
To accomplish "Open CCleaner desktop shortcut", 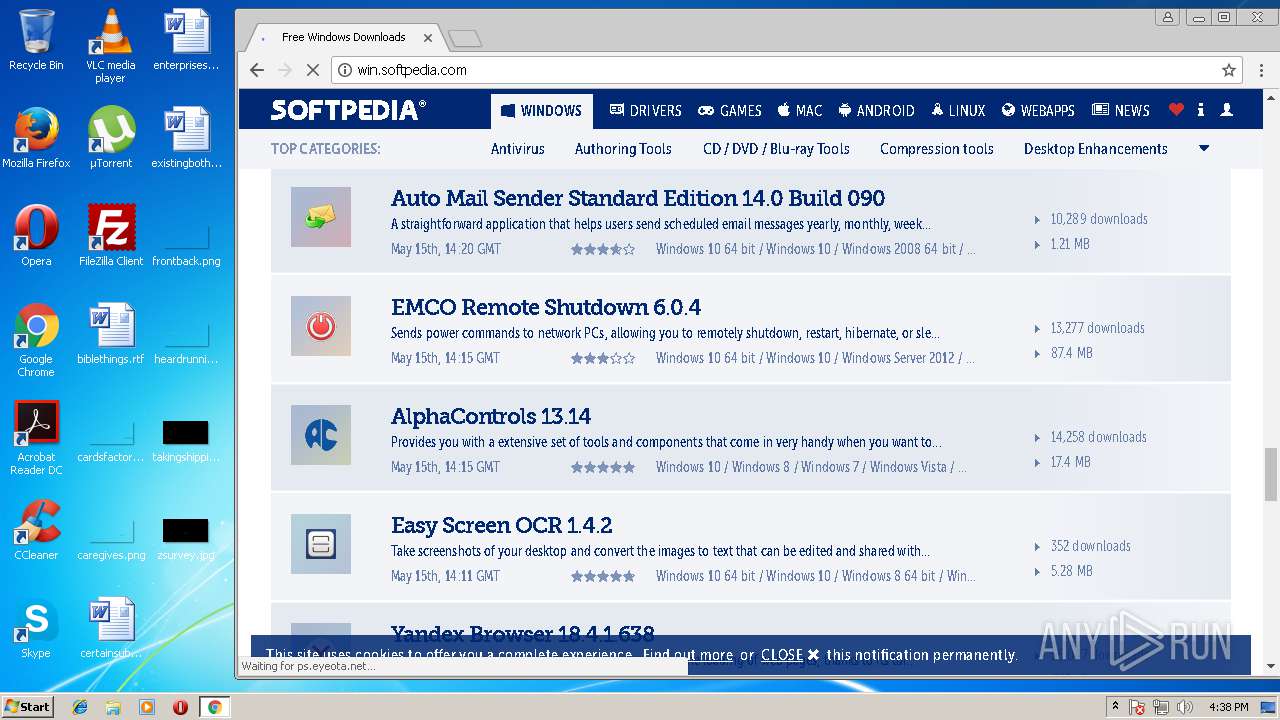I will click(36, 530).
